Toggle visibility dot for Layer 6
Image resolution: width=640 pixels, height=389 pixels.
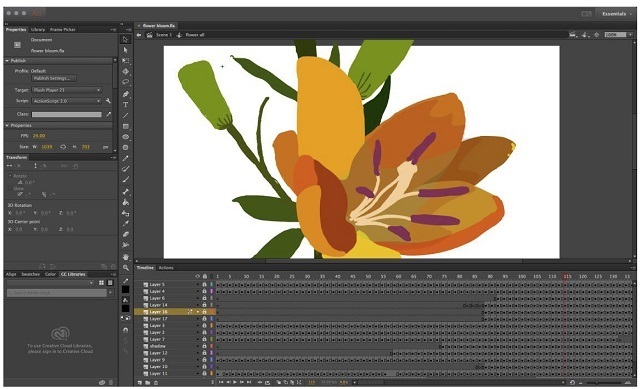click(x=198, y=298)
